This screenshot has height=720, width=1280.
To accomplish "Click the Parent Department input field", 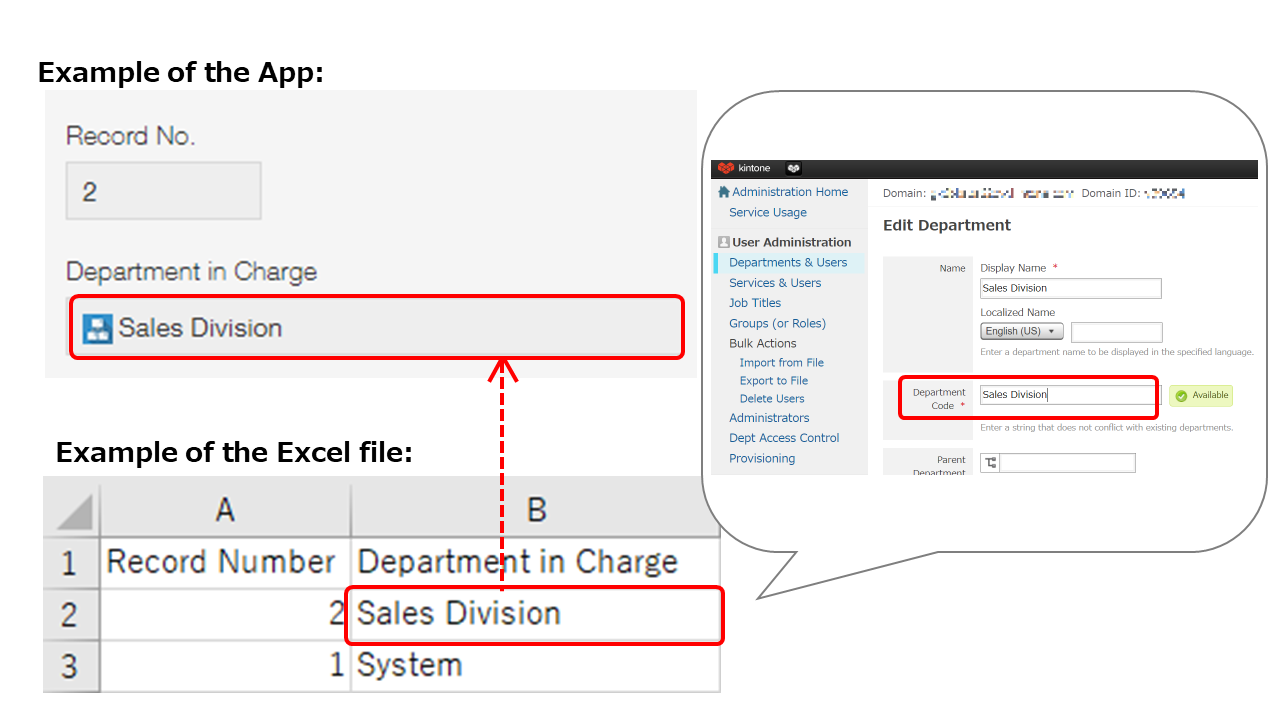I will point(1067,463).
